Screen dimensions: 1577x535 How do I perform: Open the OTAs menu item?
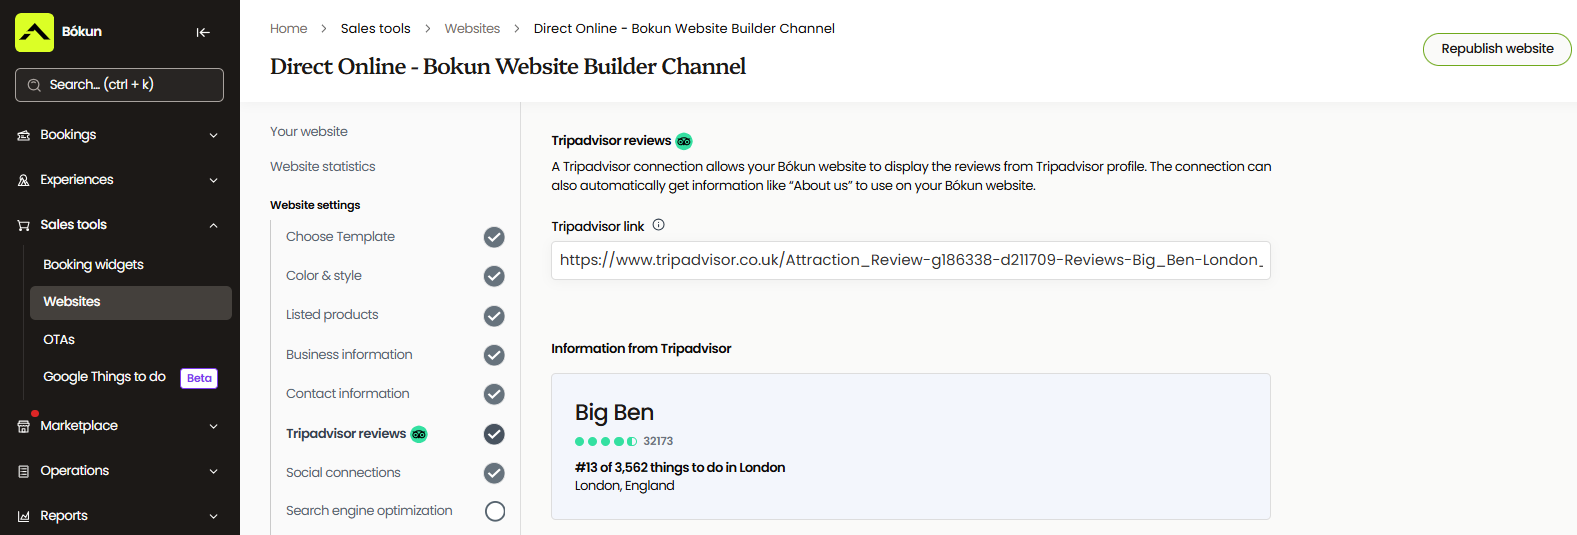(x=59, y=339)
